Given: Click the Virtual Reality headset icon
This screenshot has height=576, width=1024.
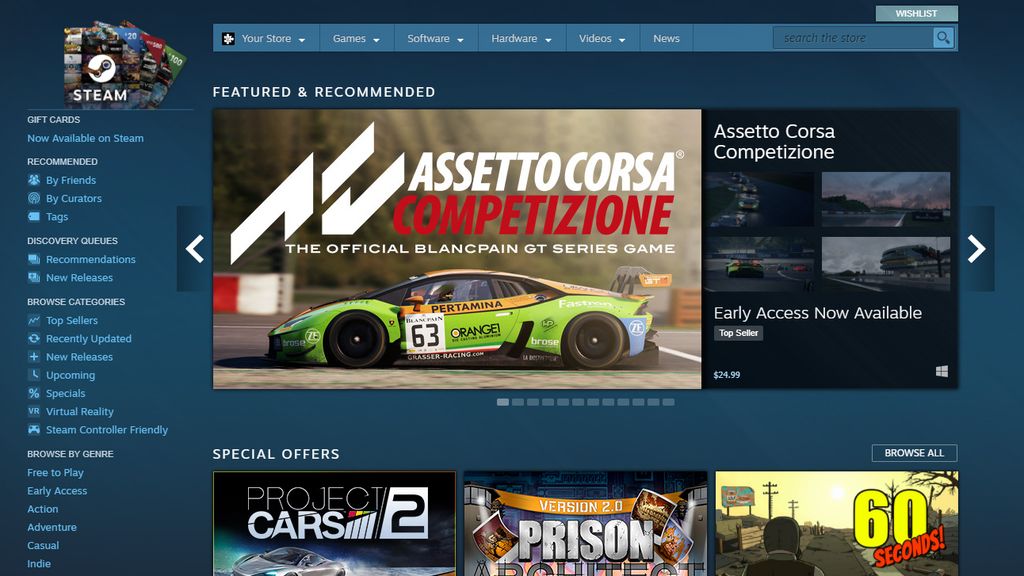Looking at the screenshot, I should [x=34, y=411].
